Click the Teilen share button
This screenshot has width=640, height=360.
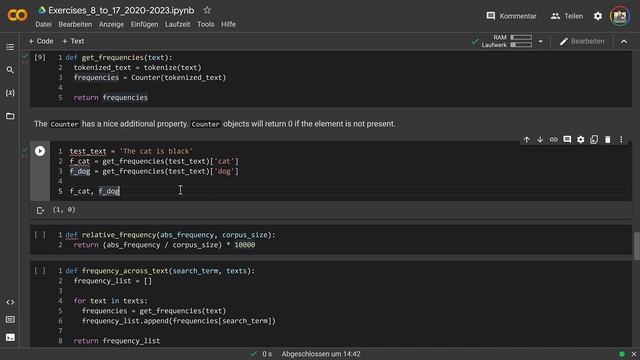[x=567, y=16]
